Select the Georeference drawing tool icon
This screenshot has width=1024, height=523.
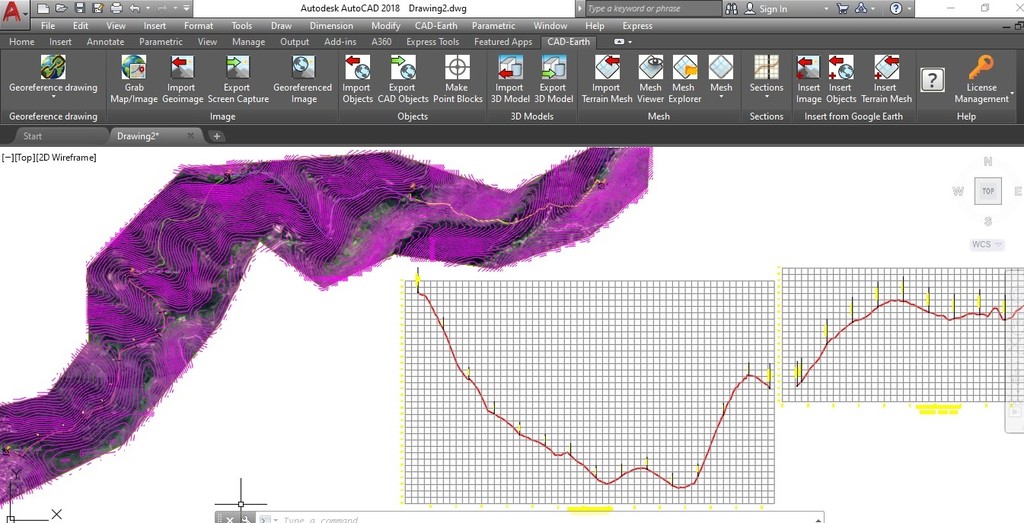[x=53, y=67]
